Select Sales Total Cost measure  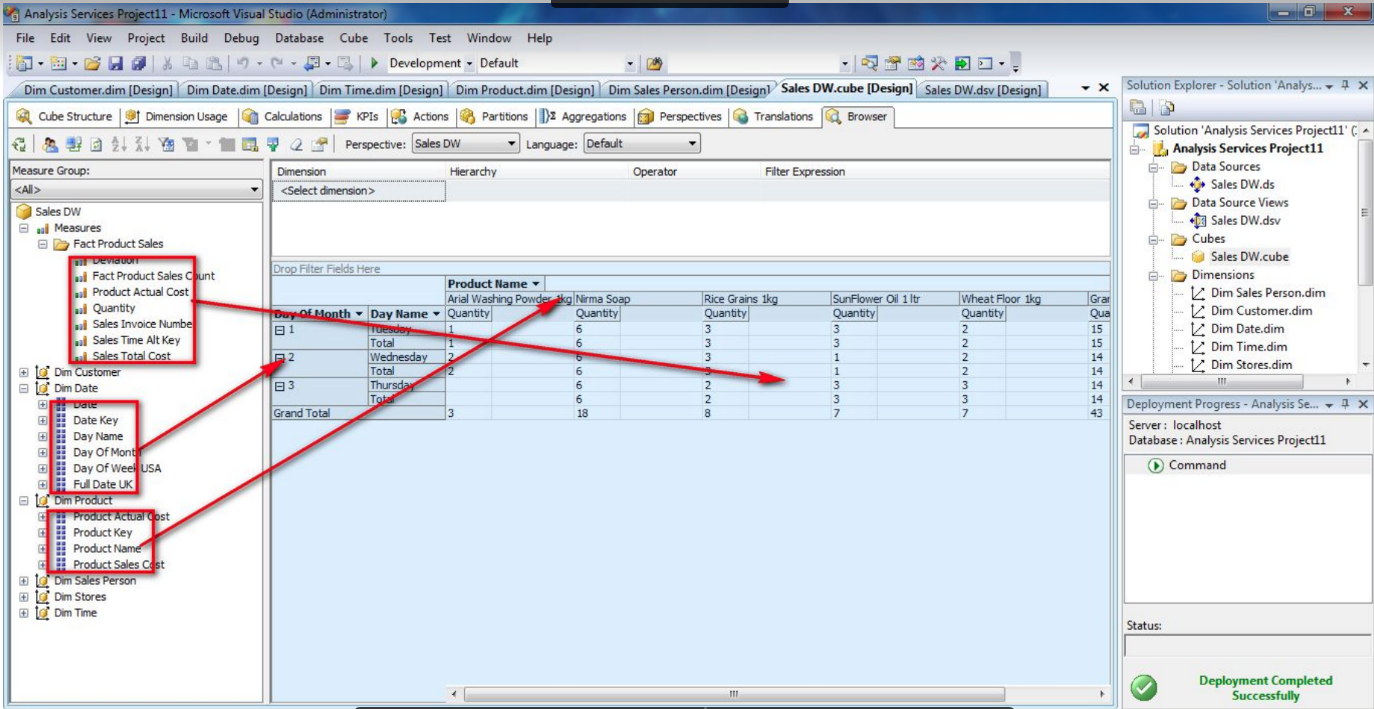pyautogui.click(x=131, y=356)
